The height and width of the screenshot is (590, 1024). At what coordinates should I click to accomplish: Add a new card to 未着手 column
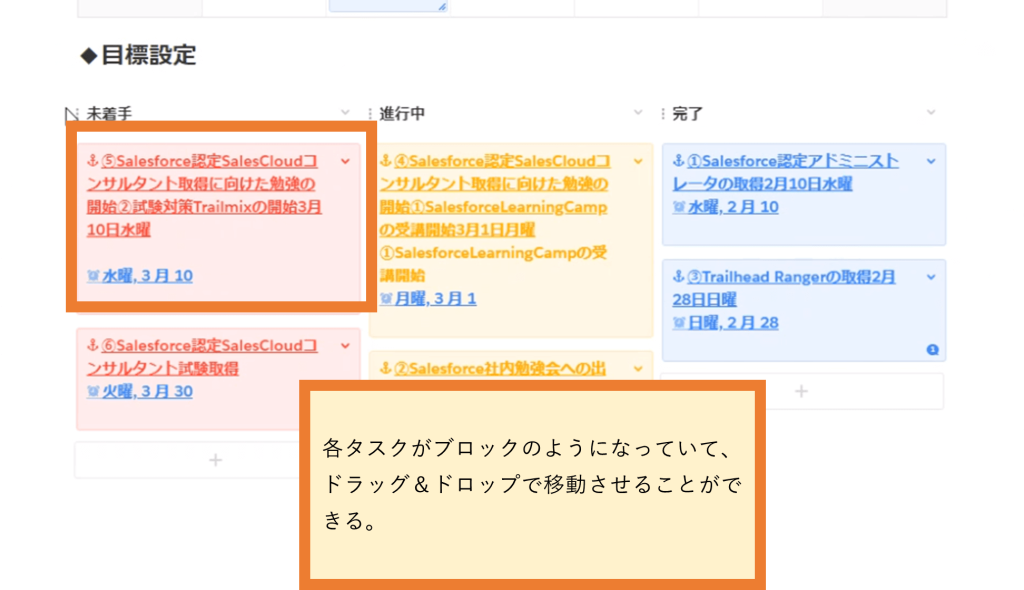[216, 461]
